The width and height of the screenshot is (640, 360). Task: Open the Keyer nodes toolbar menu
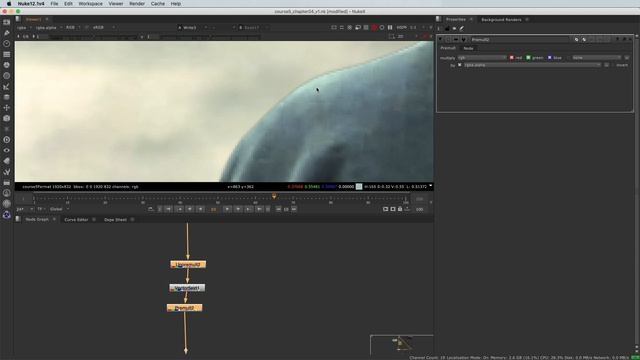point(7,86)
